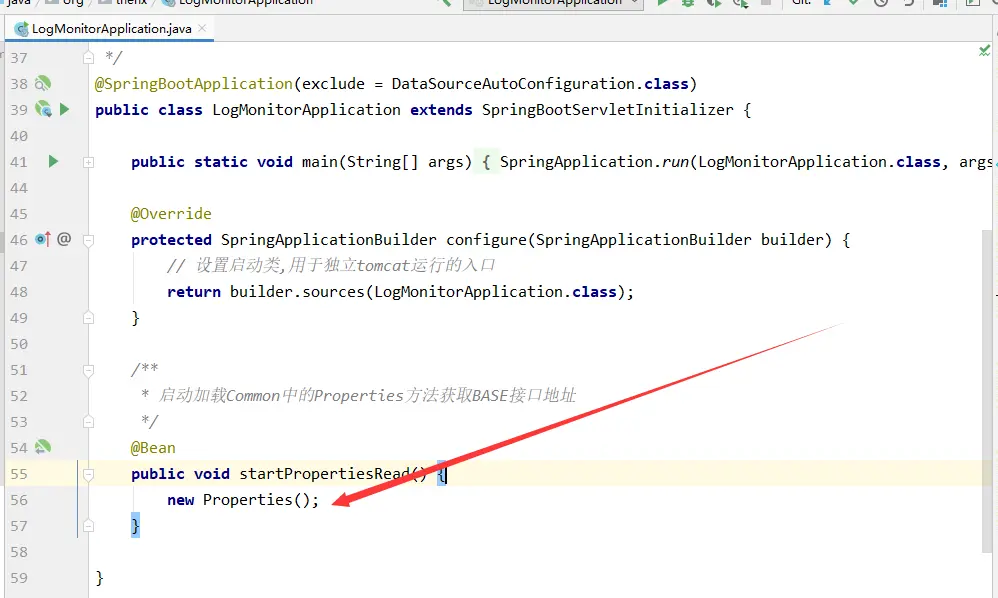Click line number 44 in the gutter
998x598 pixels.
[19, 188]
